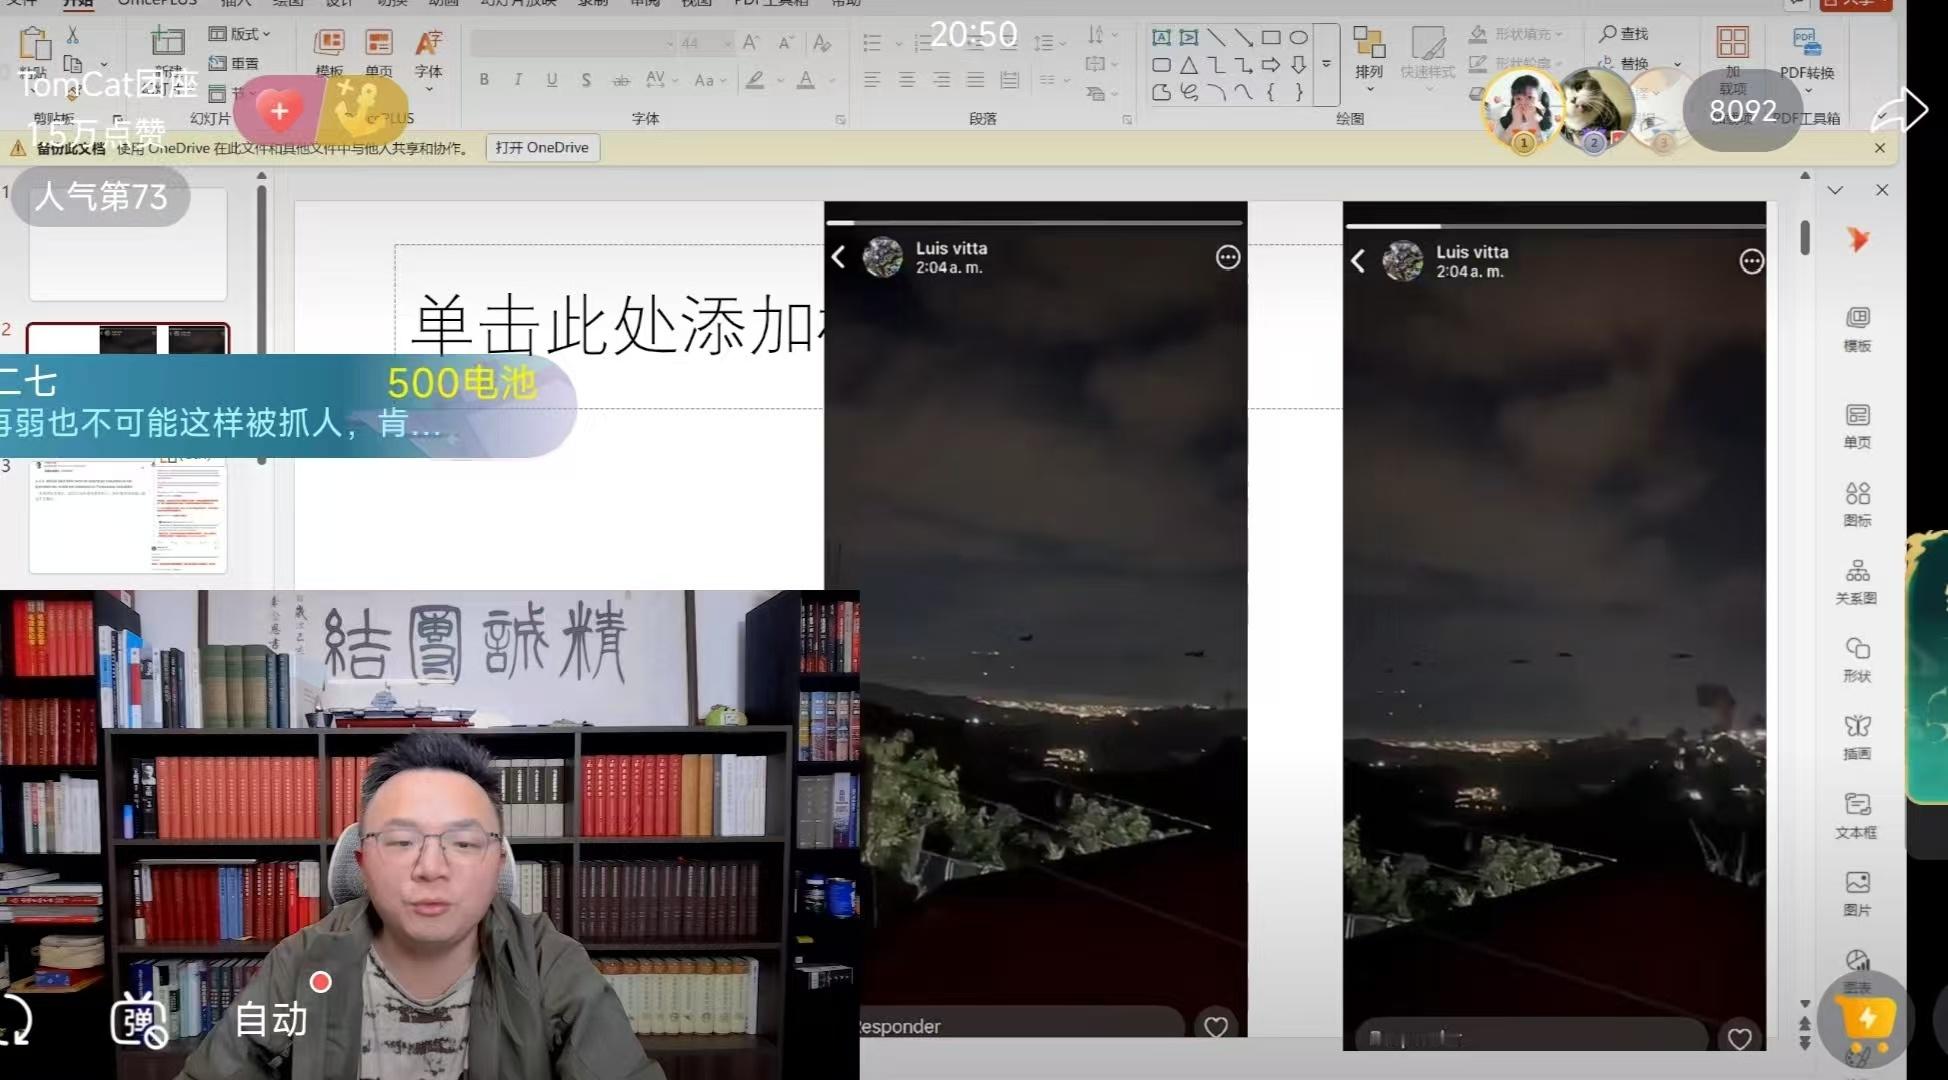Open the font size dropdown
Image resolution: width=1948 pixels, height=1080 pixels.
[728, 43]
